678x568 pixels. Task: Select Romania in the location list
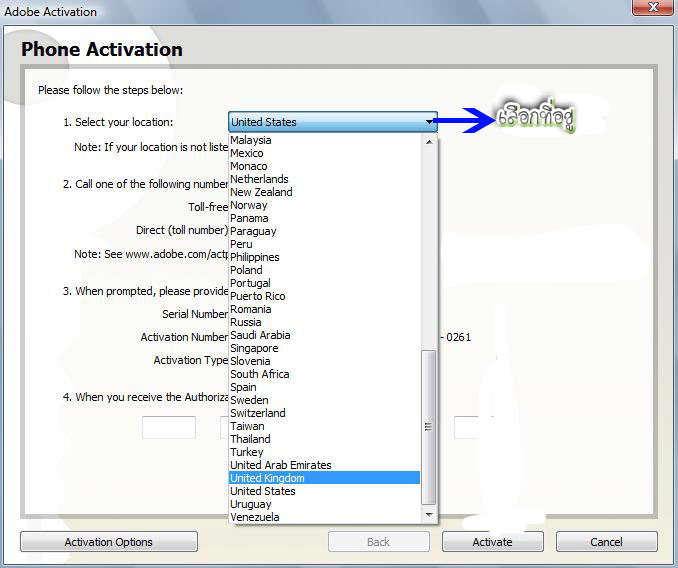[325, 309]
